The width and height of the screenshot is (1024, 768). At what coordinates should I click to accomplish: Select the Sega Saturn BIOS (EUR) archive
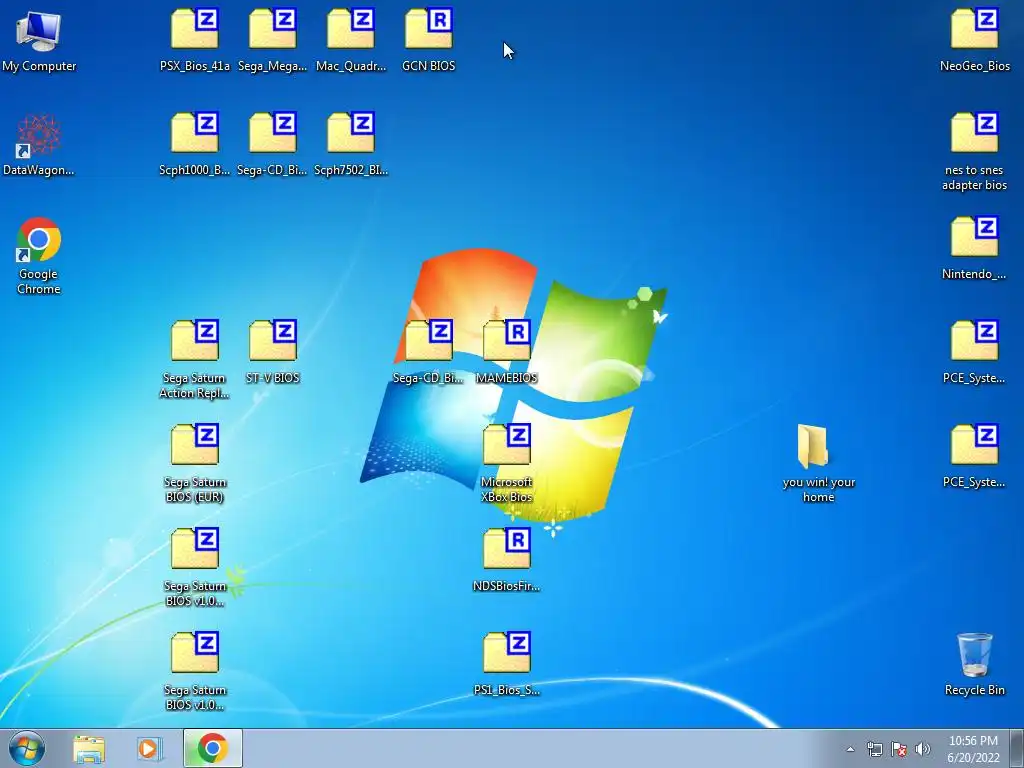pos(195,464)
